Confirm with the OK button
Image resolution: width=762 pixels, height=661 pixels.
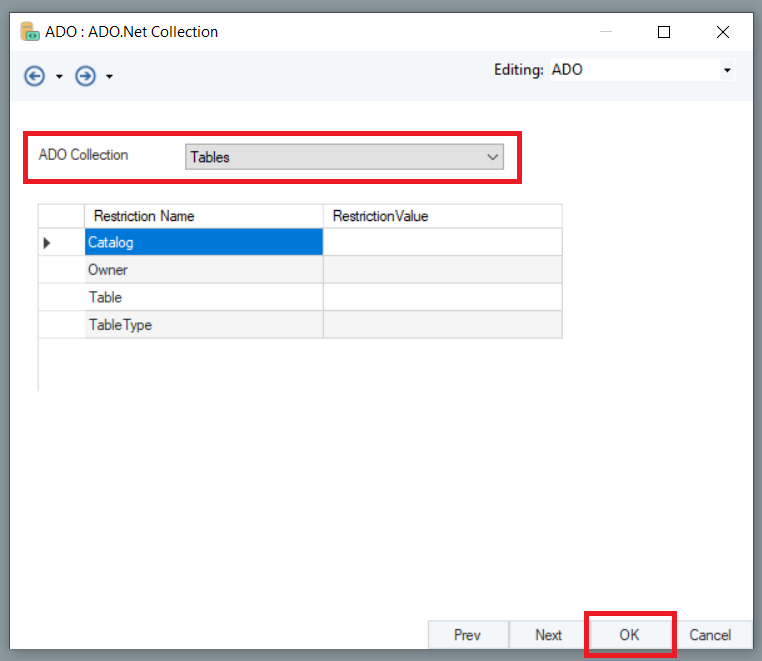629,635
